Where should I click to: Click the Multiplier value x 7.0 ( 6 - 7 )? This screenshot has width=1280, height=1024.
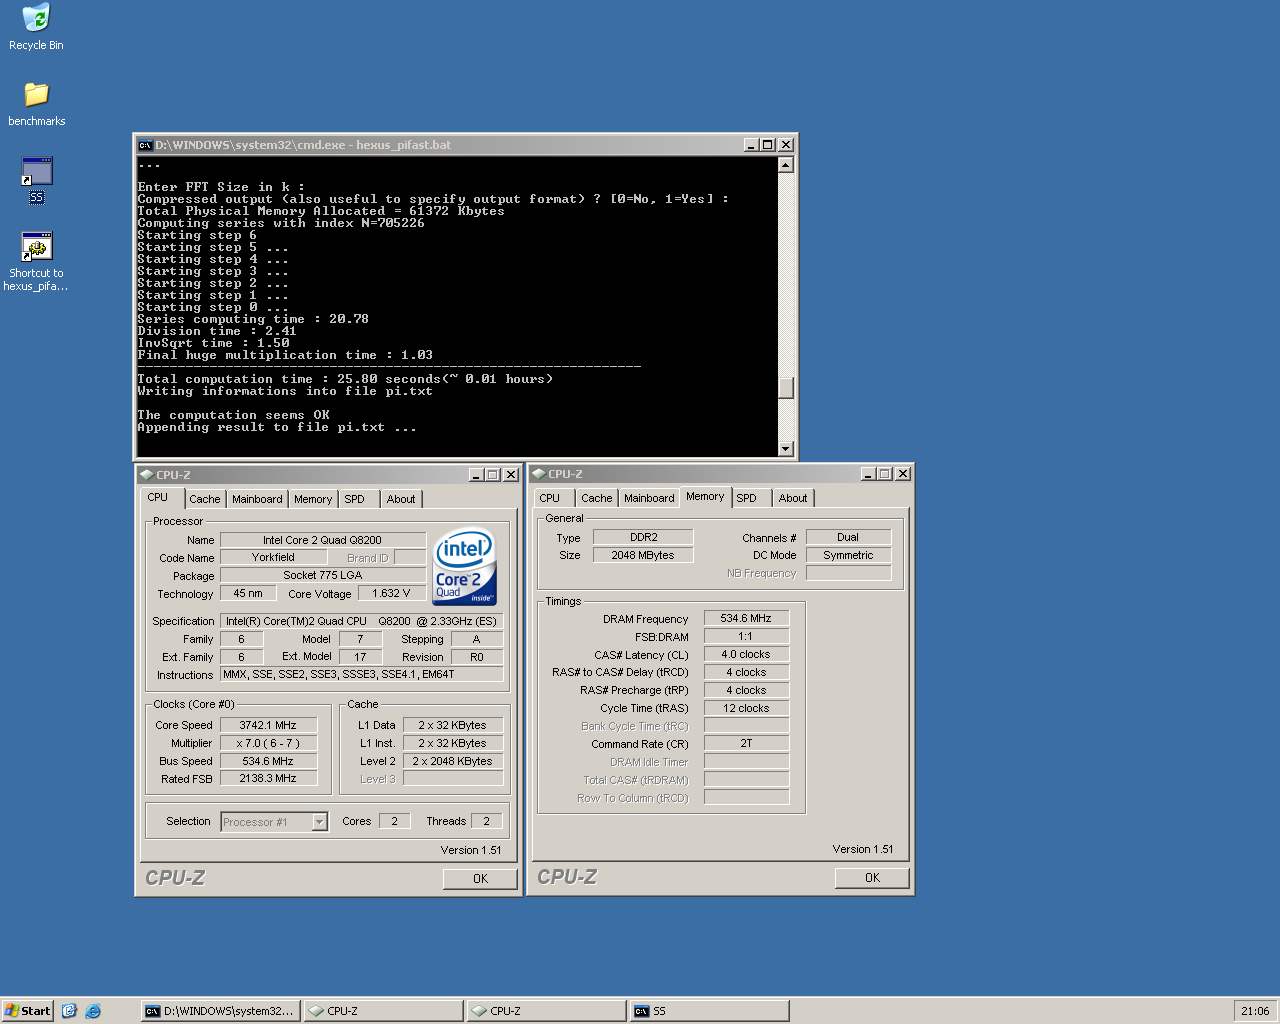[268, 743]
